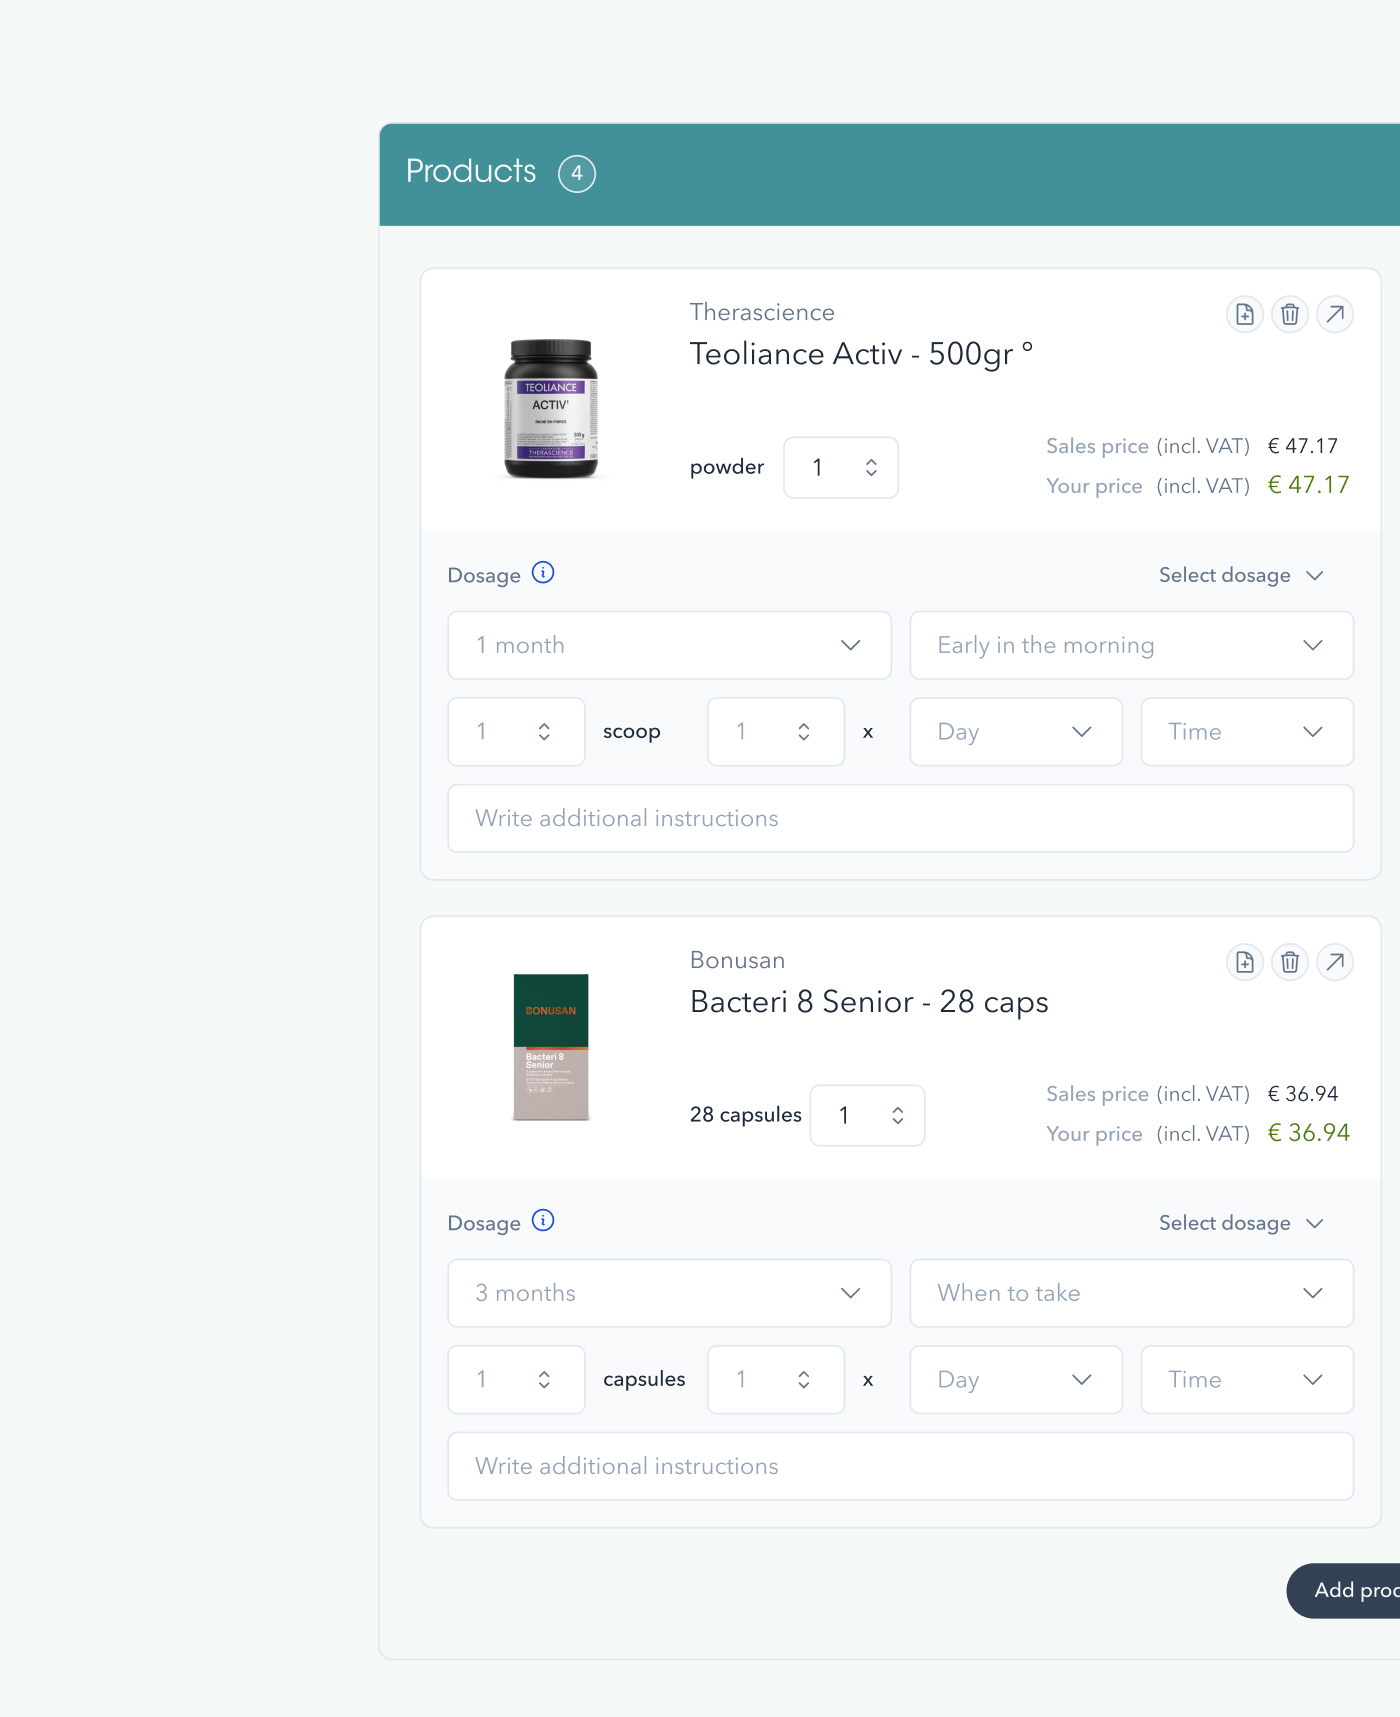
Task: Click add-note icon on Bacteri 8 Senior card
Action: click(1245, 962)
